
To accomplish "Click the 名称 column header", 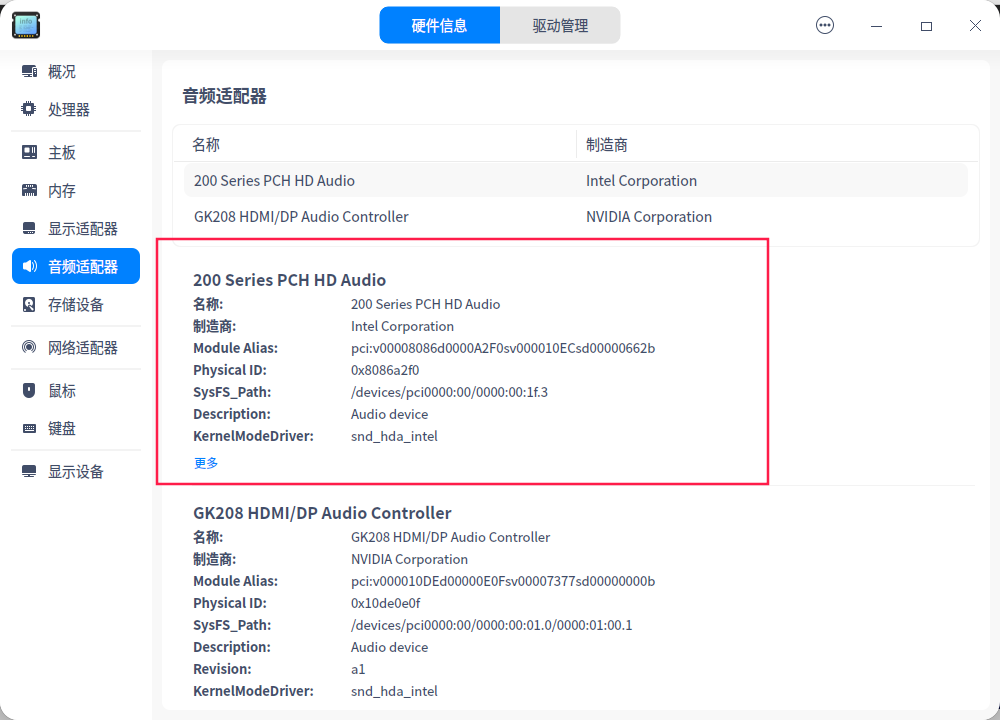I will (205, 144).
